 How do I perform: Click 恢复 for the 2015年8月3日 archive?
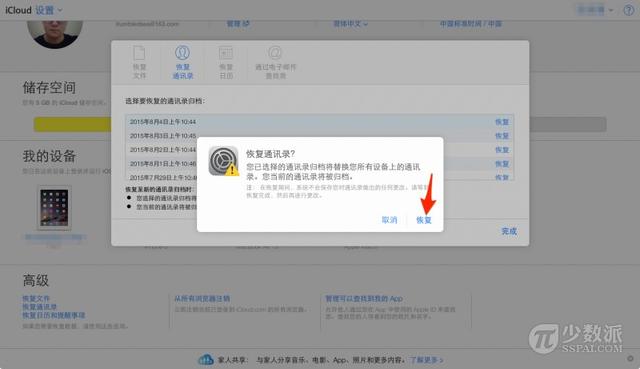[x=502, y=136]
